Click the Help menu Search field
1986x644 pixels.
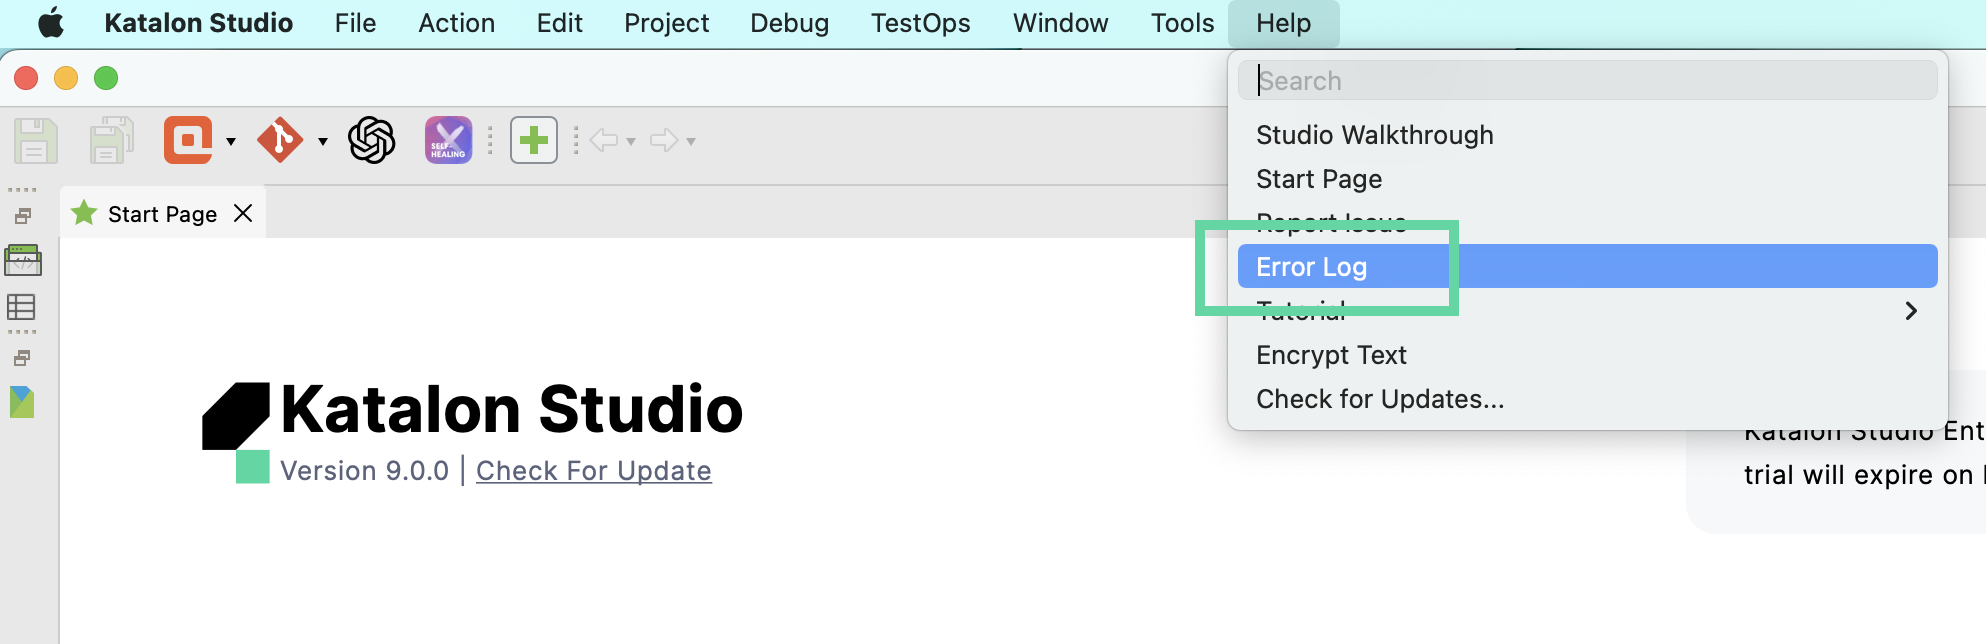coord(1587,81)
